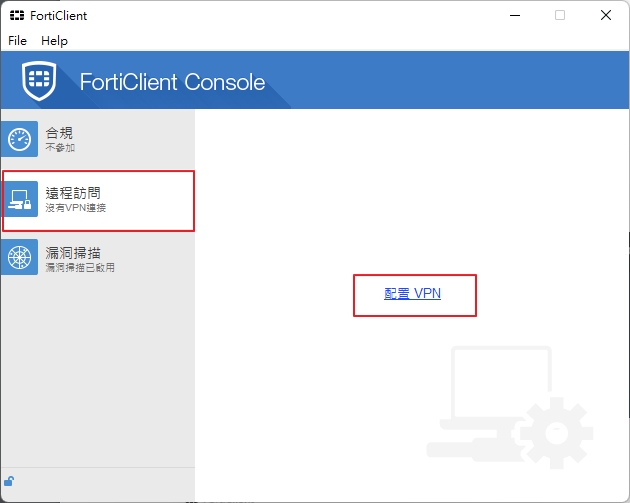This screenshot has width=630, height=503.
Task: Click the FortiClient title bar app icon
Action: point(17,15)
